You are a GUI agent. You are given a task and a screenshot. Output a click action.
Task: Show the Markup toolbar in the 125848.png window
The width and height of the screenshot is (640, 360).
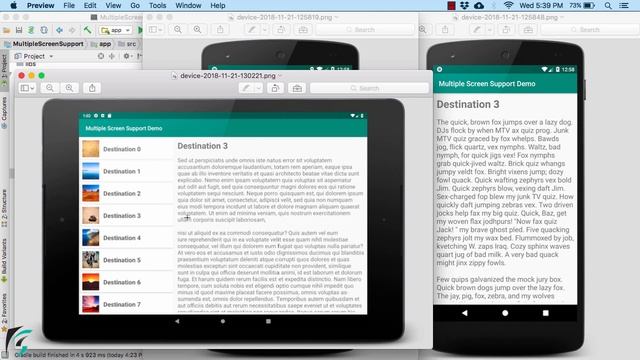point(528,30)
